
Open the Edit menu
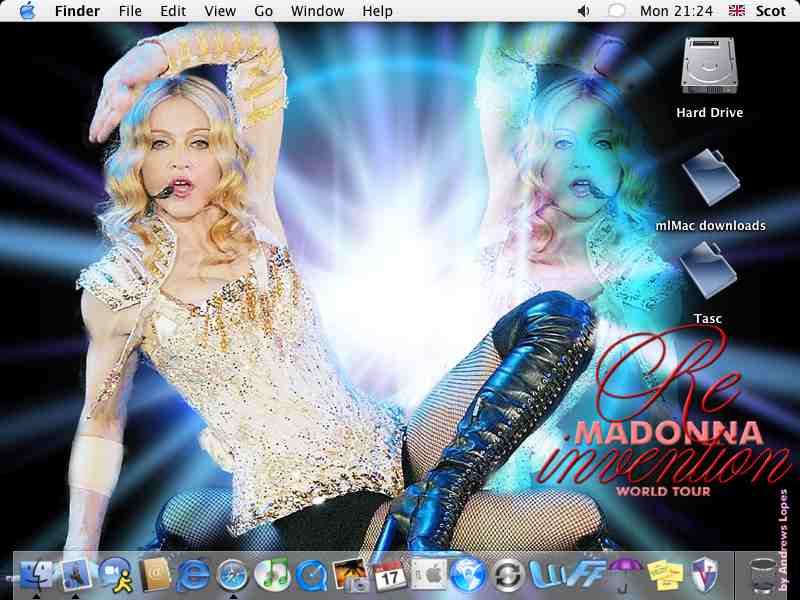coord(173,11)
